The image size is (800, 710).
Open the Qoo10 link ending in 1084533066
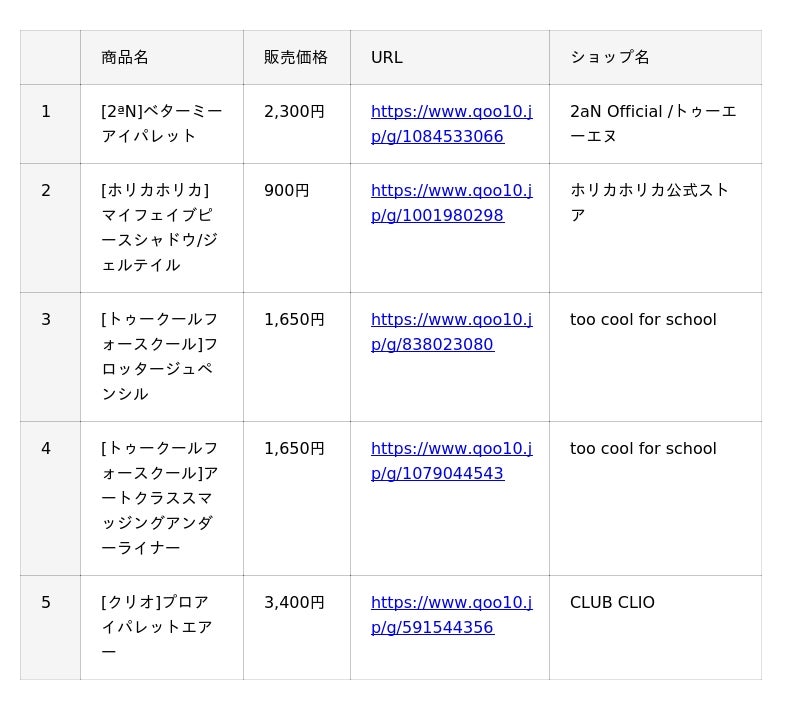click(x=451, y=124)
